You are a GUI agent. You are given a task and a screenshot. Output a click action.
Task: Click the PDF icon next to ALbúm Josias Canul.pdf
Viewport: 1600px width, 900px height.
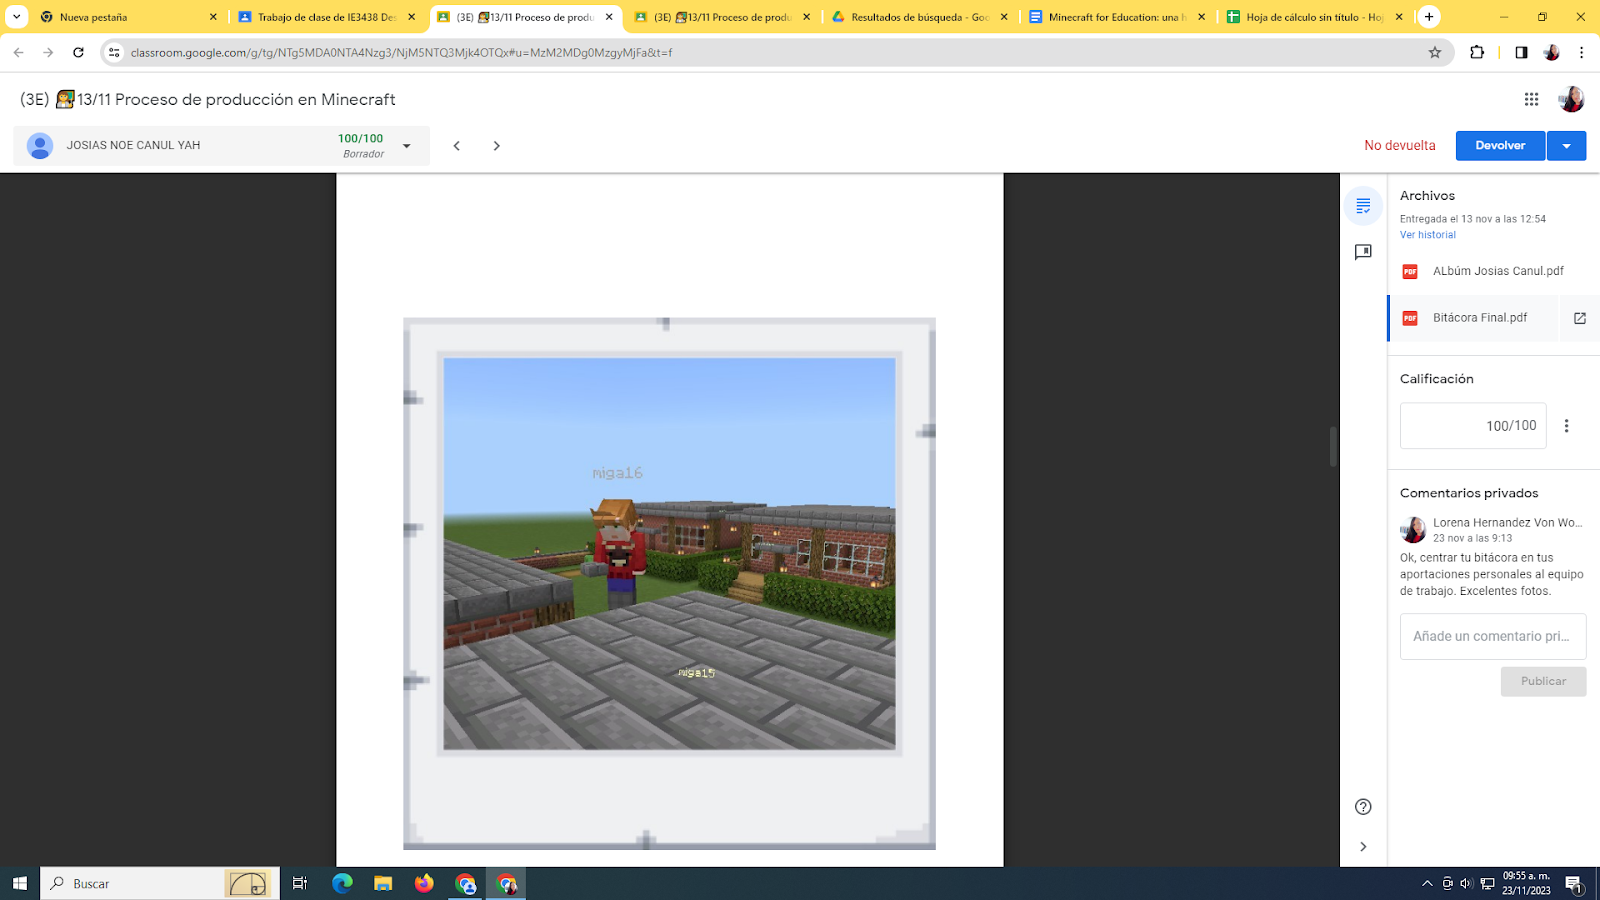[x=1410, y=271]
